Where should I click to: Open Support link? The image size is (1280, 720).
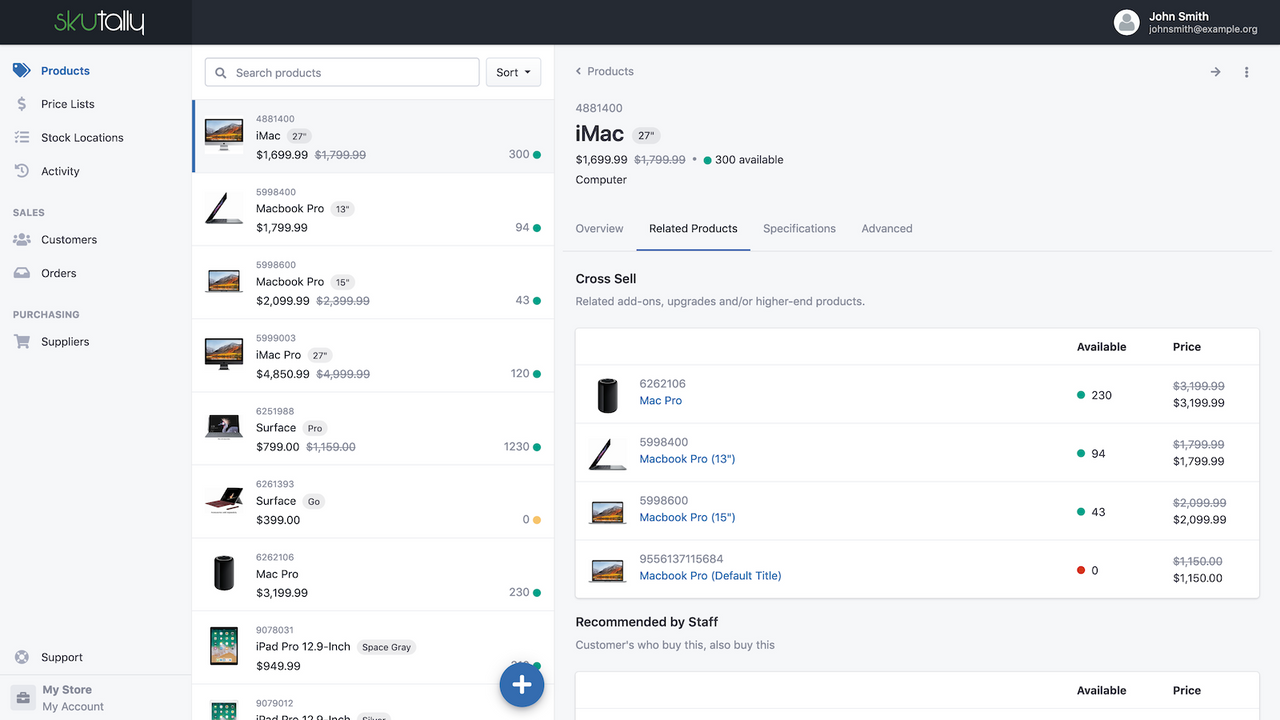pos(62,658)
